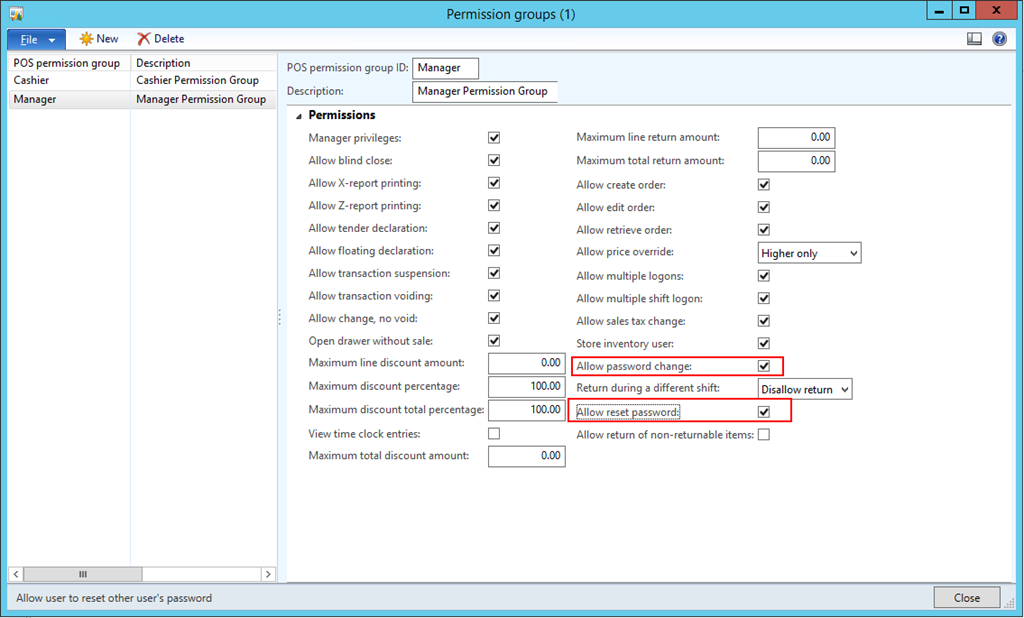Toggle the Manager privileges checkbox
1024x618 pixels.
[x=494, y=138]
